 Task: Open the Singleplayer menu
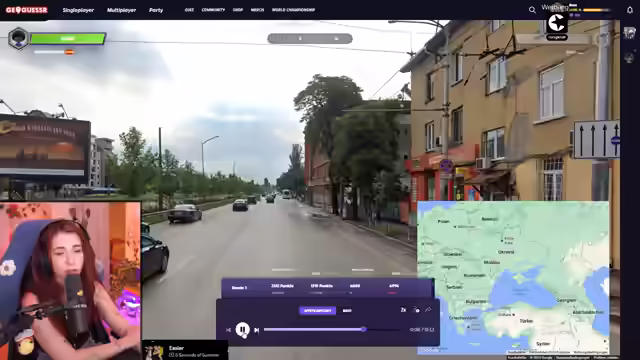(78, 10)
